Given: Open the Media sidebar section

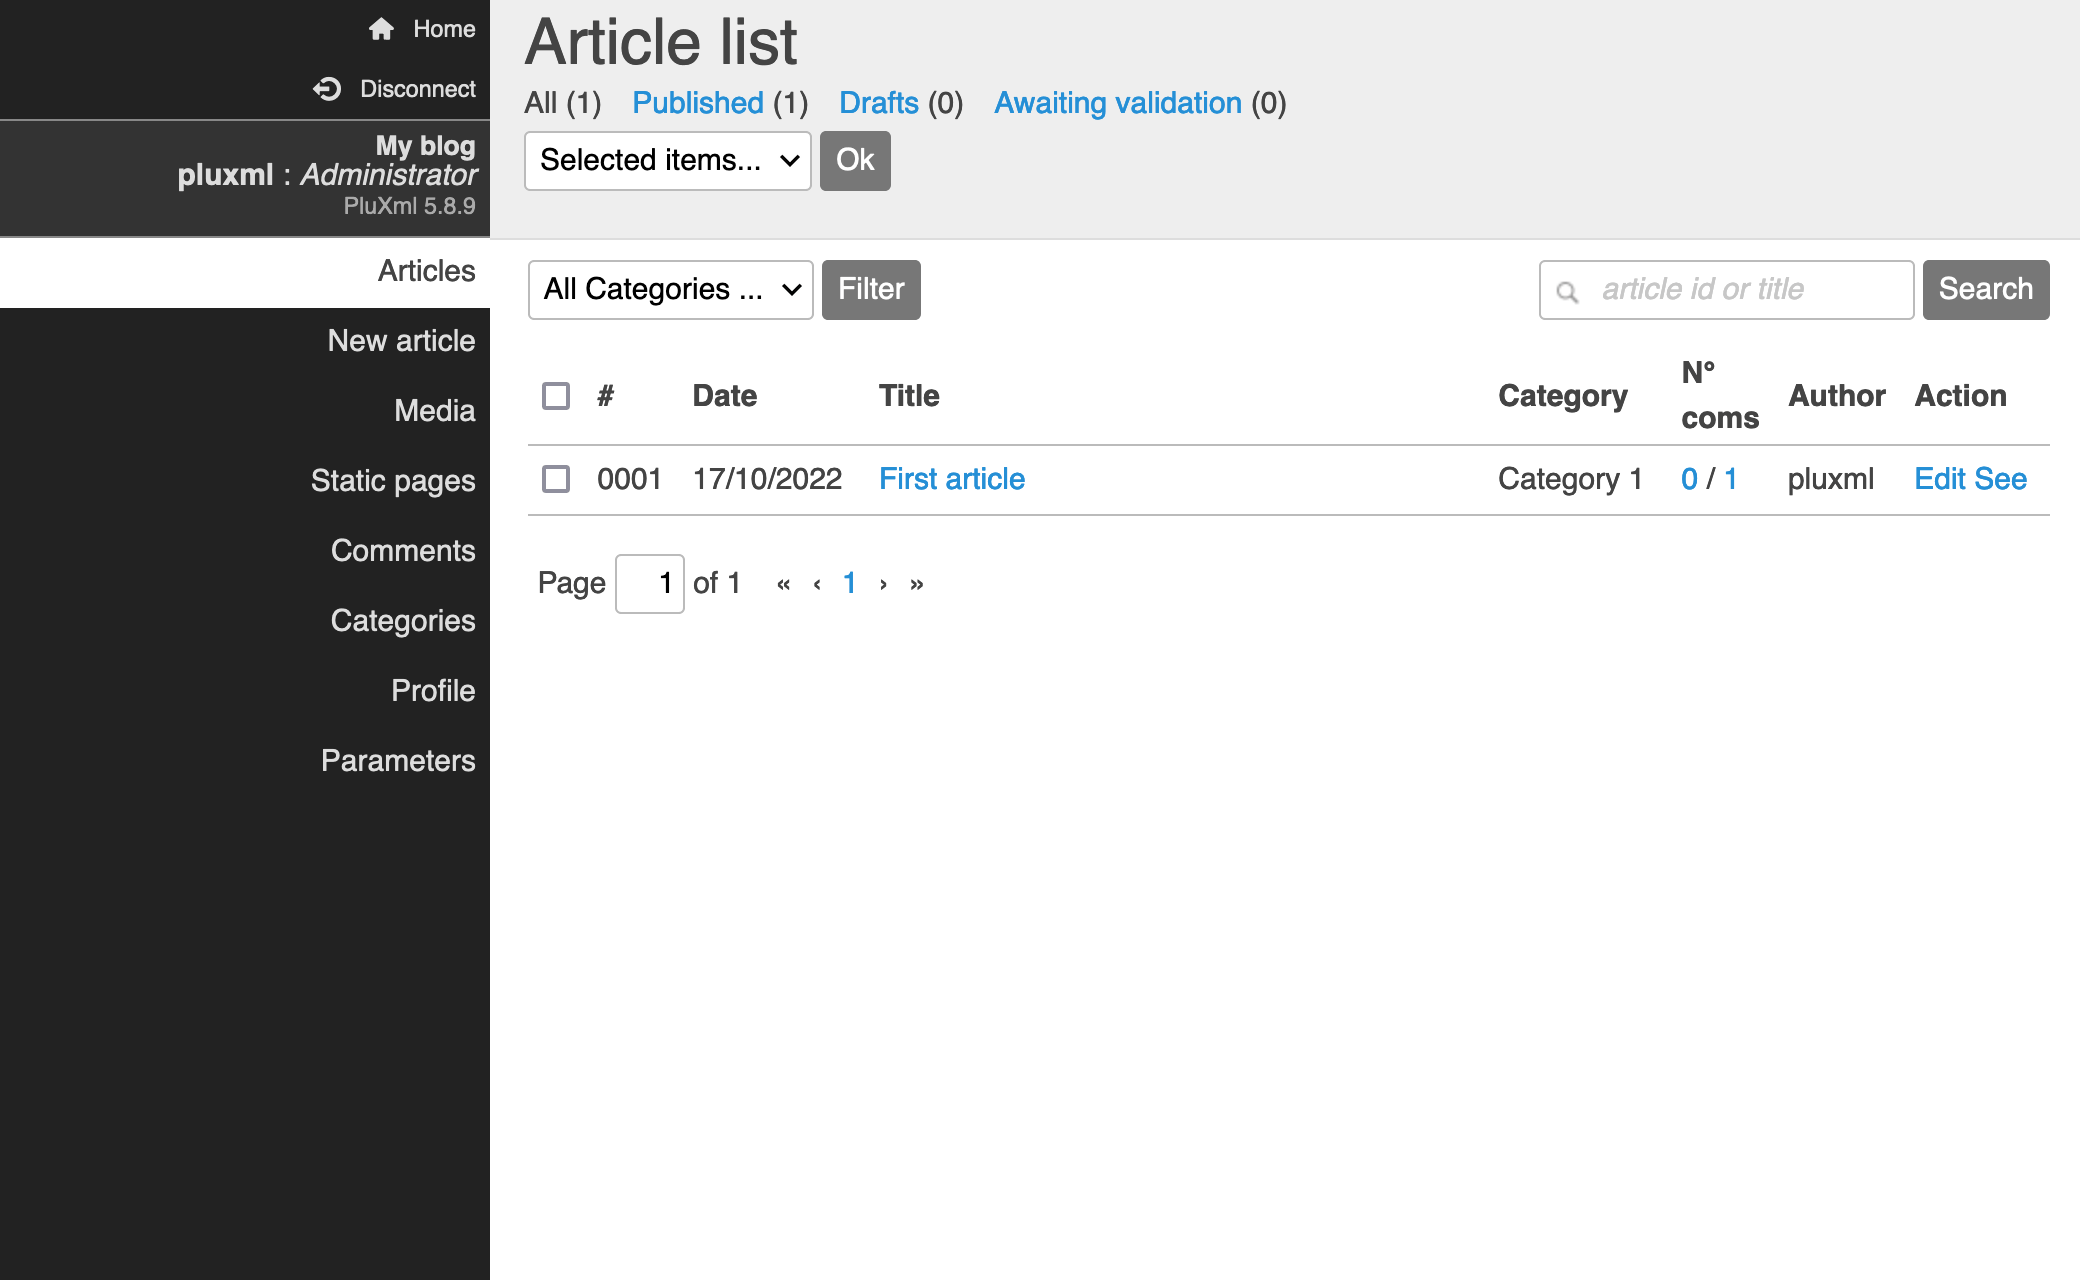Looking at the screenshot, I should [x=434, y=411].
